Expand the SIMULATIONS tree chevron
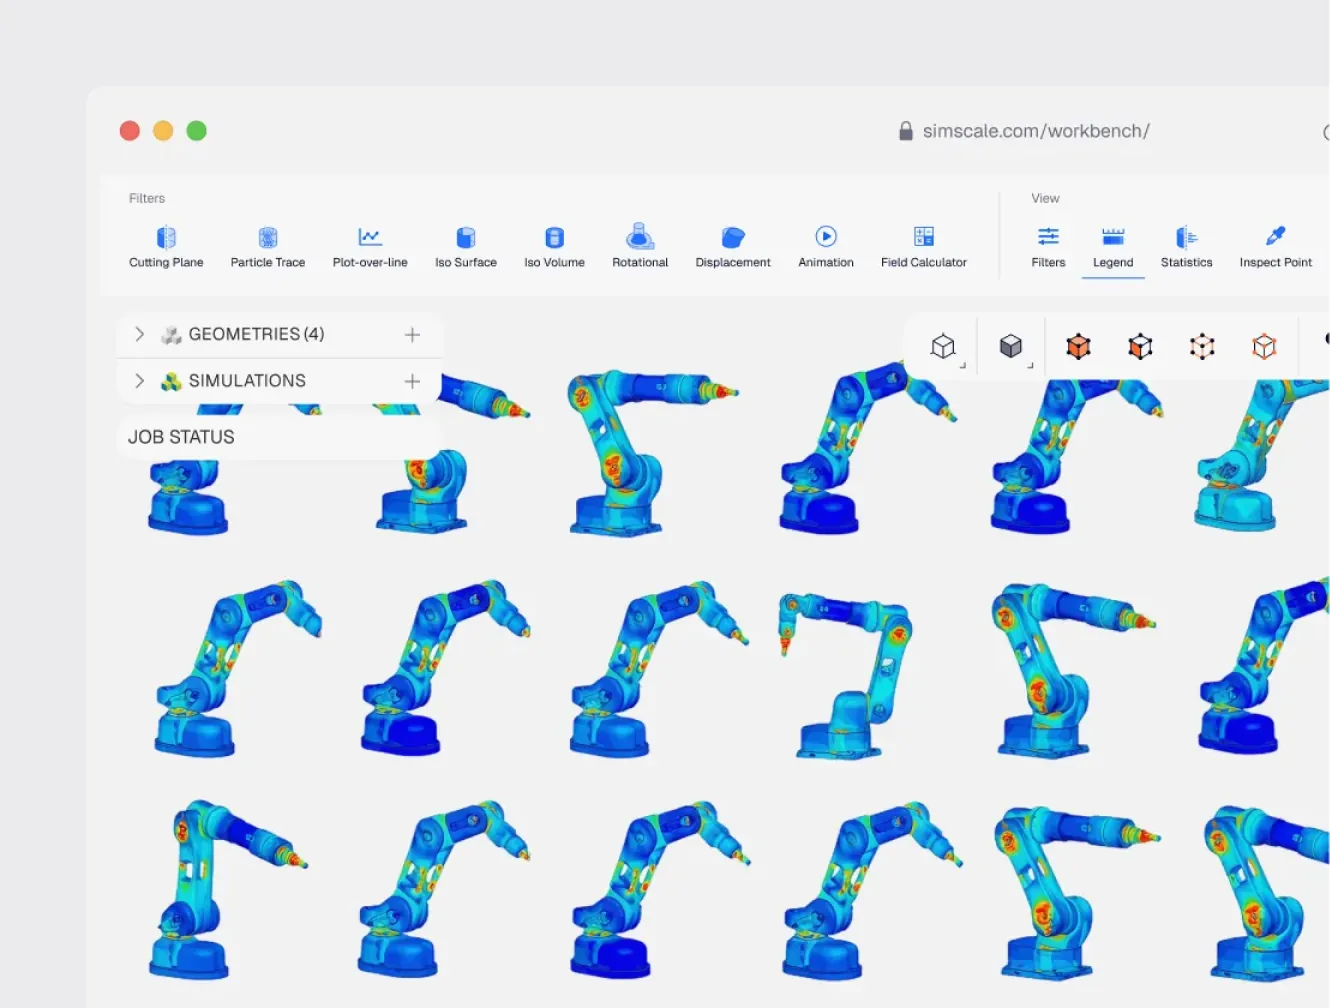Image resolution: width=1330 pixels, height=1008 pixels. tap(139, 381)
